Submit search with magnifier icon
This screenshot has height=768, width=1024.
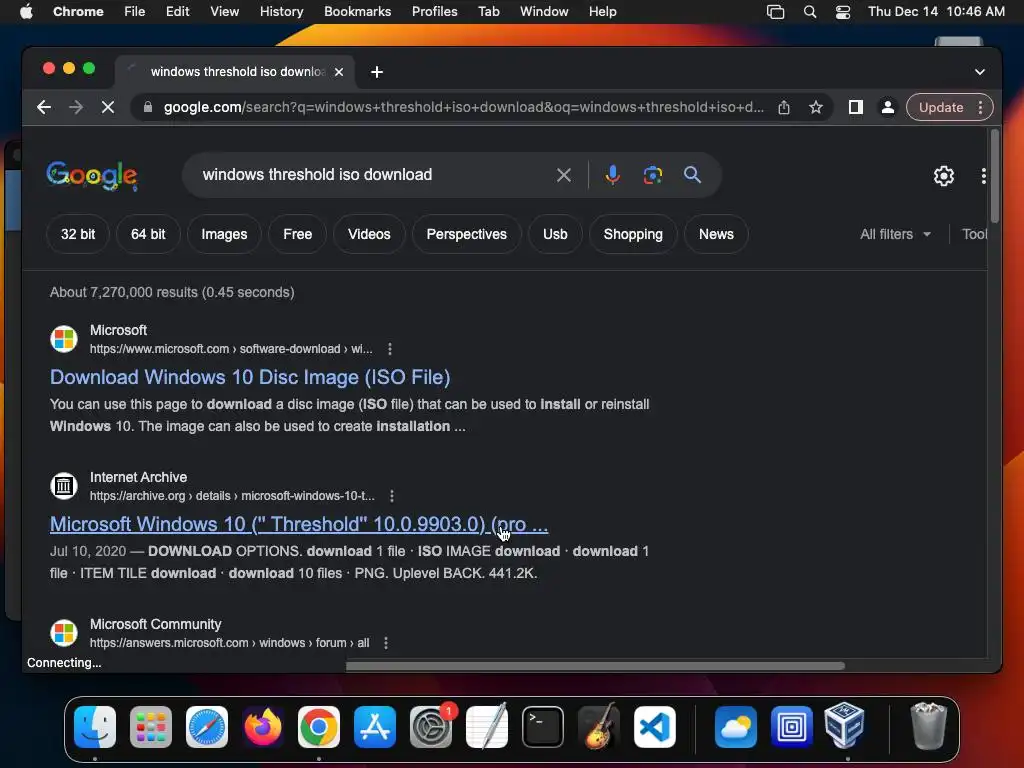[x=692, y=174]
